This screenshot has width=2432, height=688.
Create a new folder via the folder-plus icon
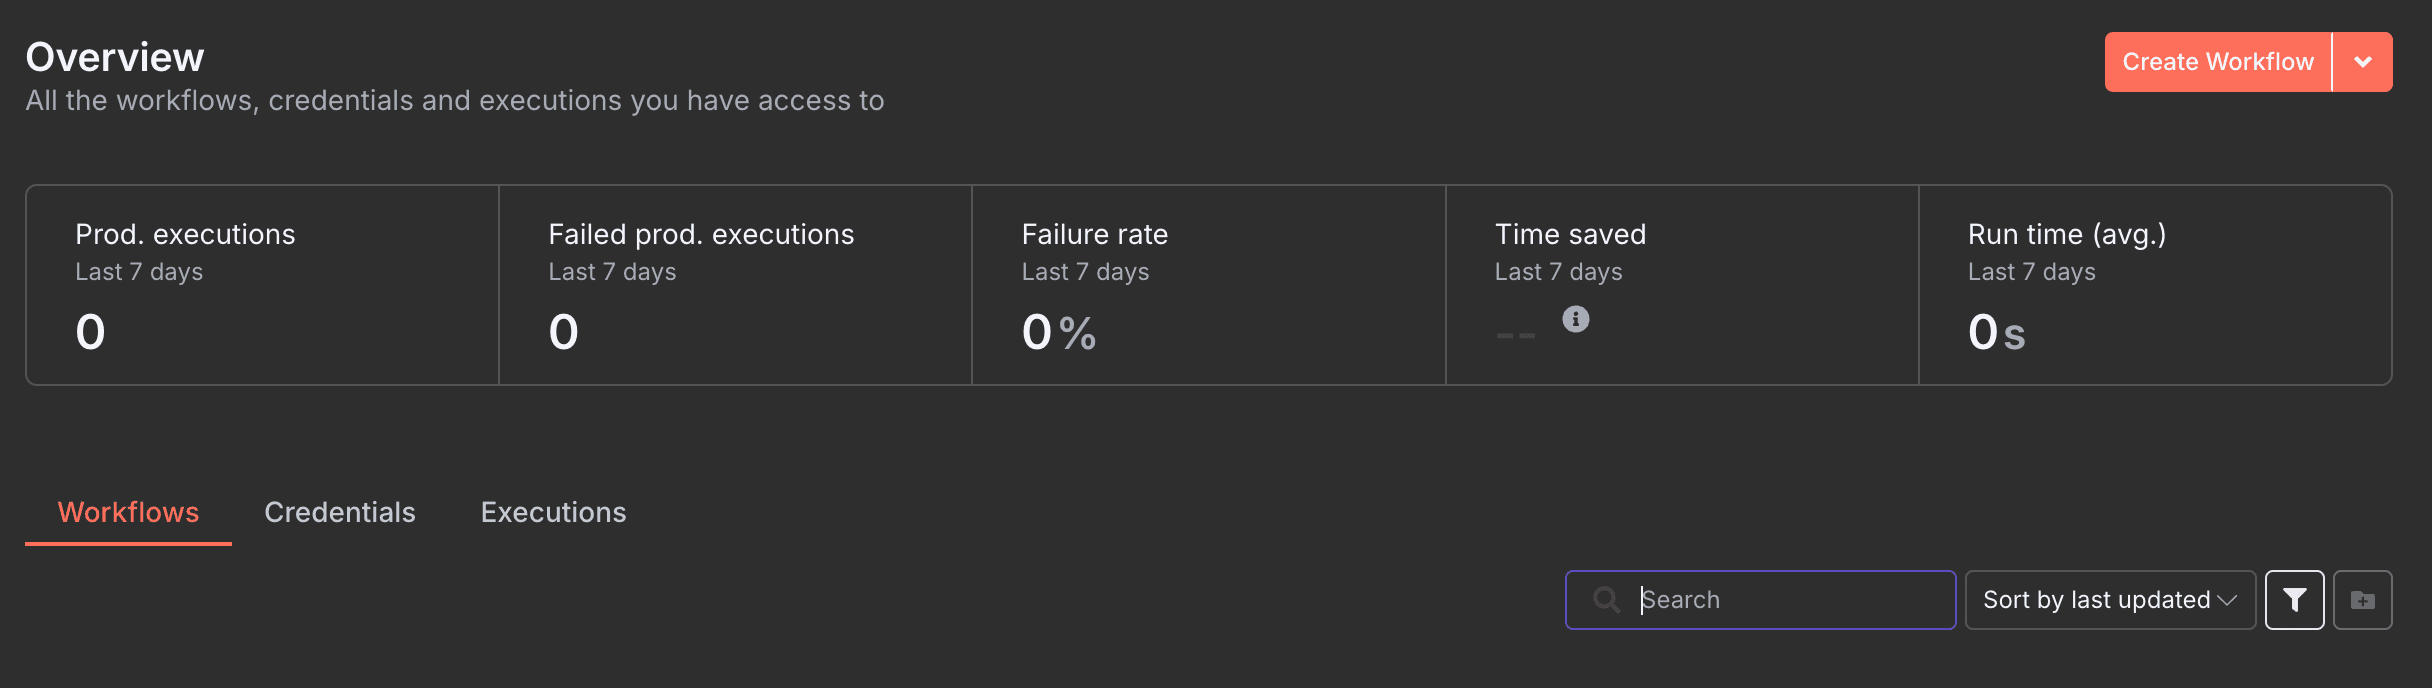pyautogui.click(x=2363, y=599)
